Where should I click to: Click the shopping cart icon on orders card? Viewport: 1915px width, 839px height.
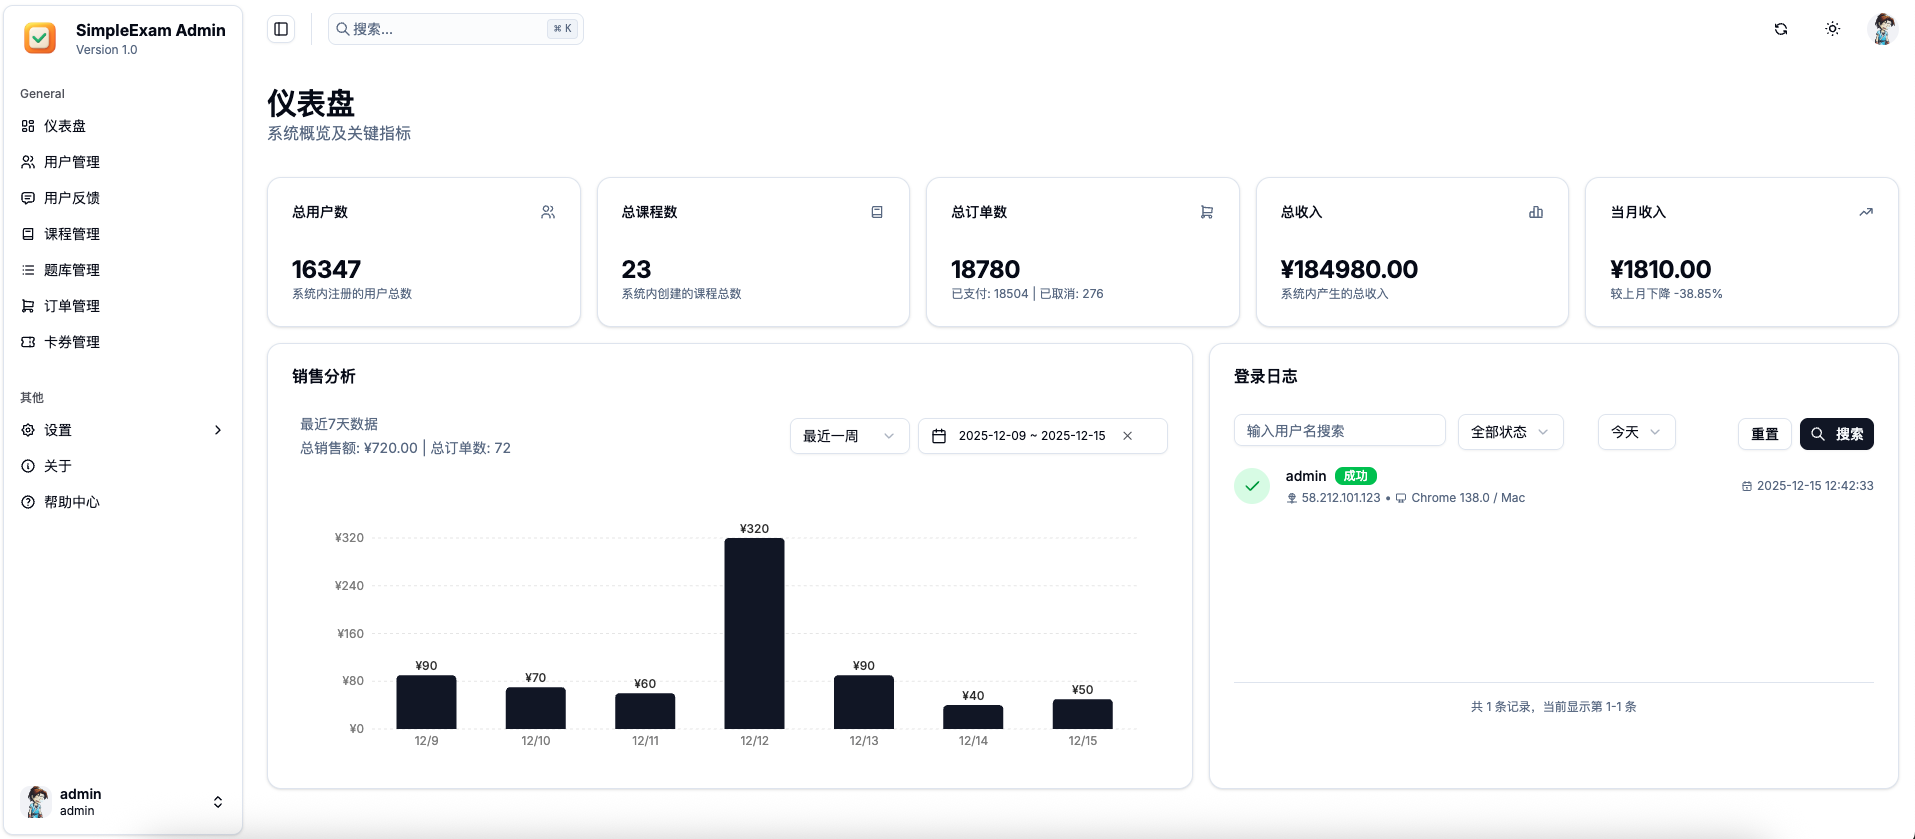click(x=1207, y=212)
